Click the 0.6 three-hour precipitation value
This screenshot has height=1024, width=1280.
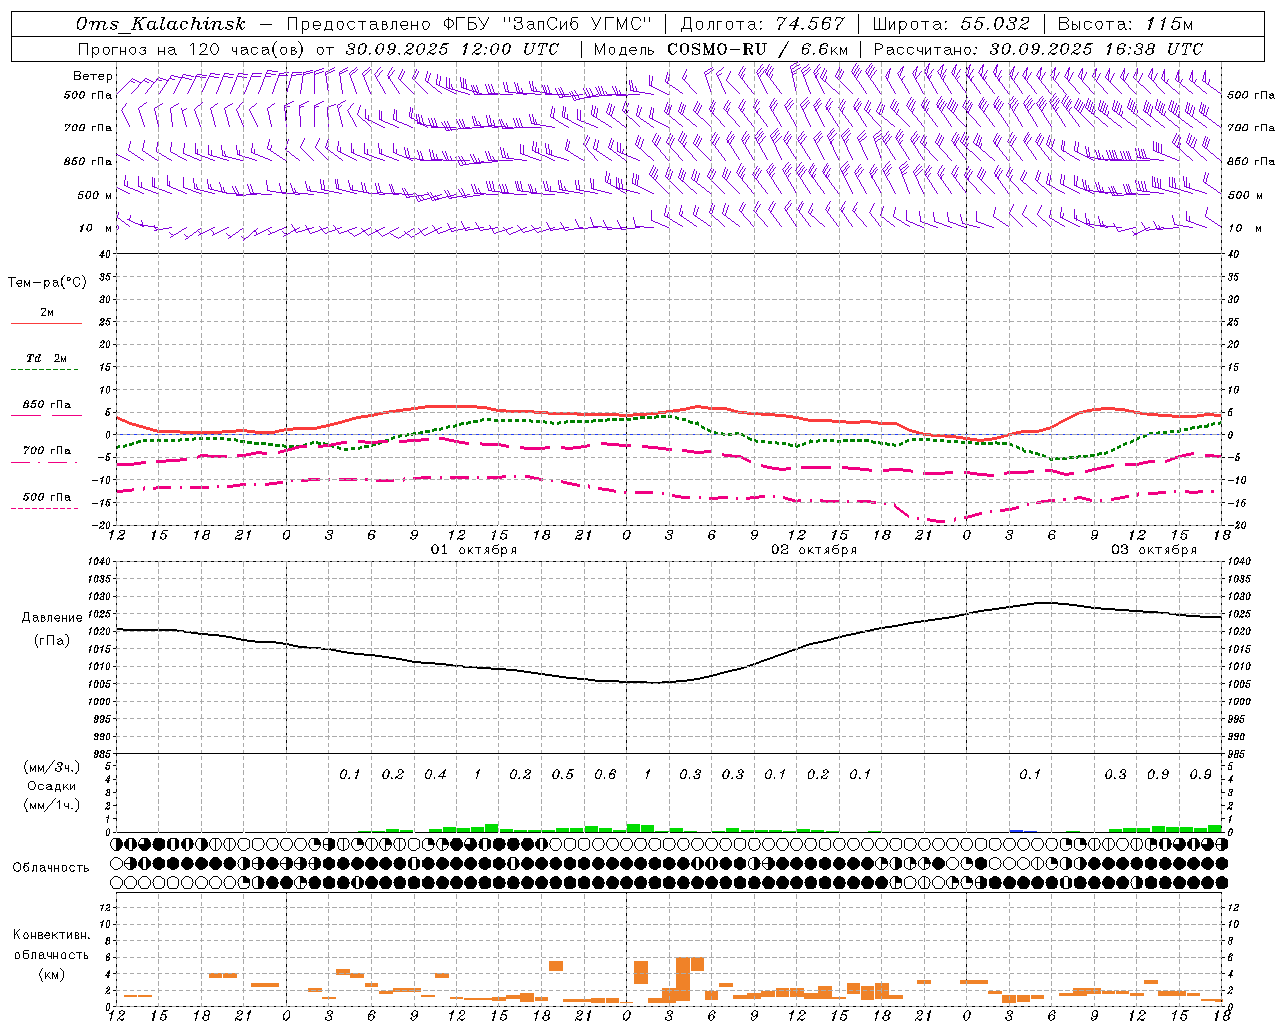click(605, 774)
